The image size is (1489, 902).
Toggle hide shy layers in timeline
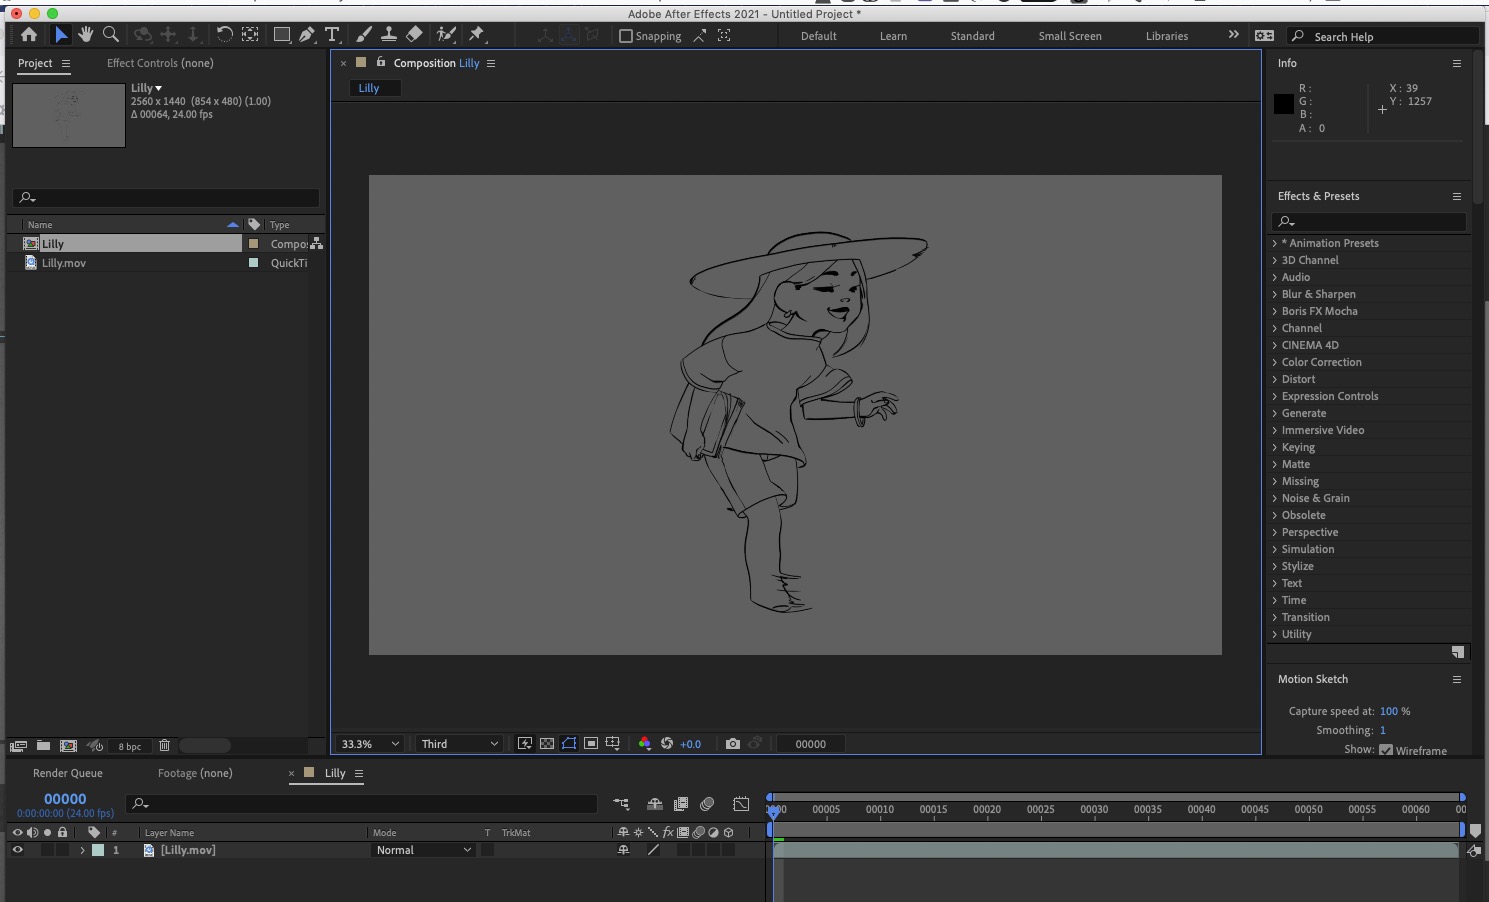(655, 804)
